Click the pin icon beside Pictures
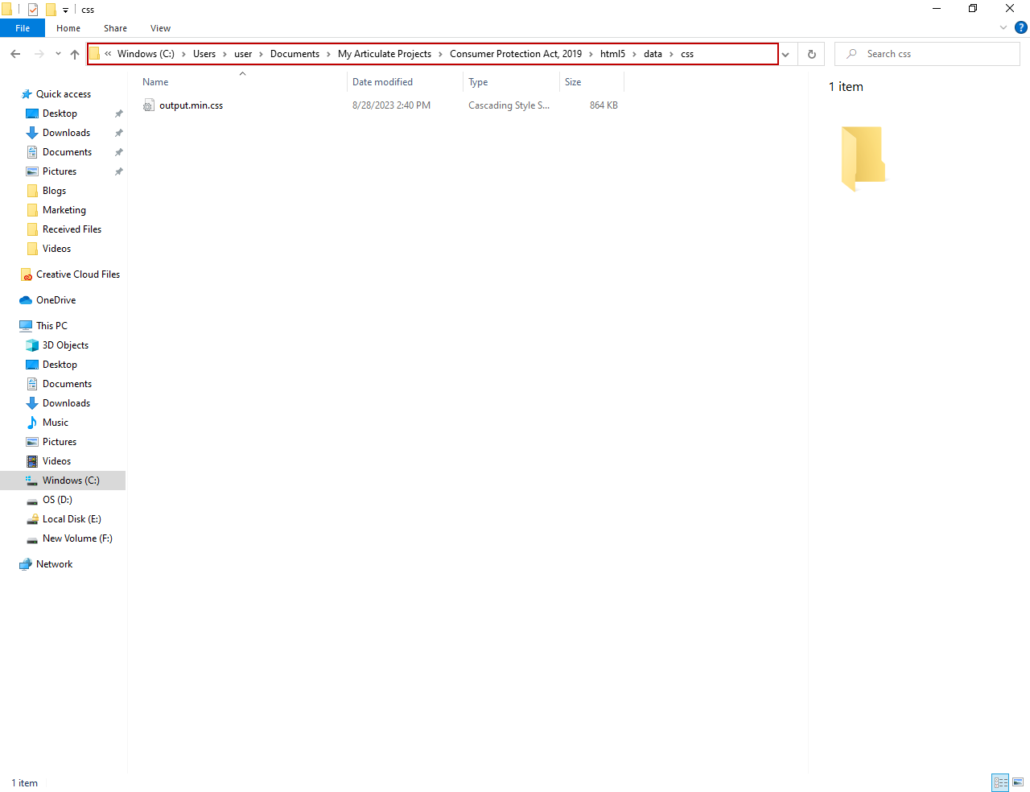Screen dimensions: 1030x792 coord(119,171)
